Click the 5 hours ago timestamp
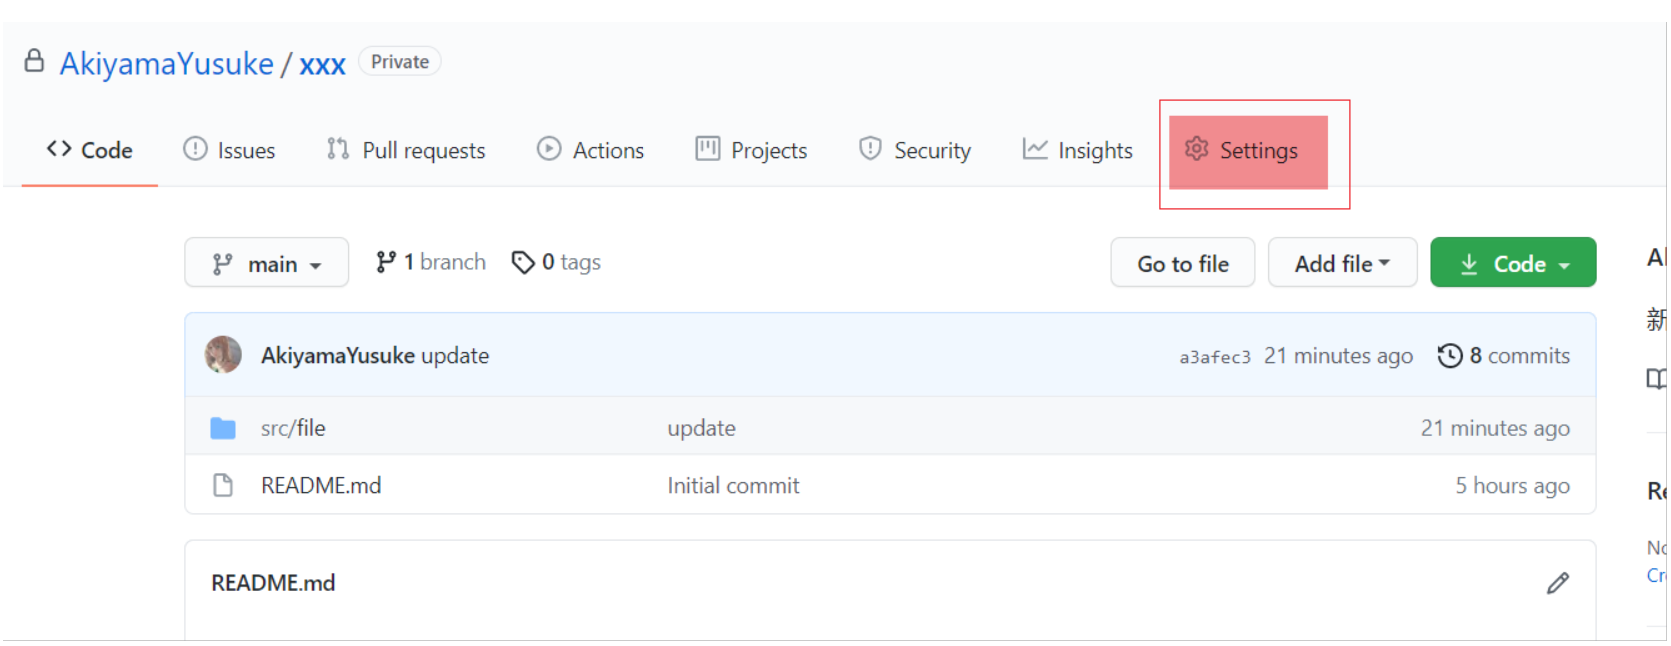Viewport: 1671px width, 646px height. coord(1512,485)
